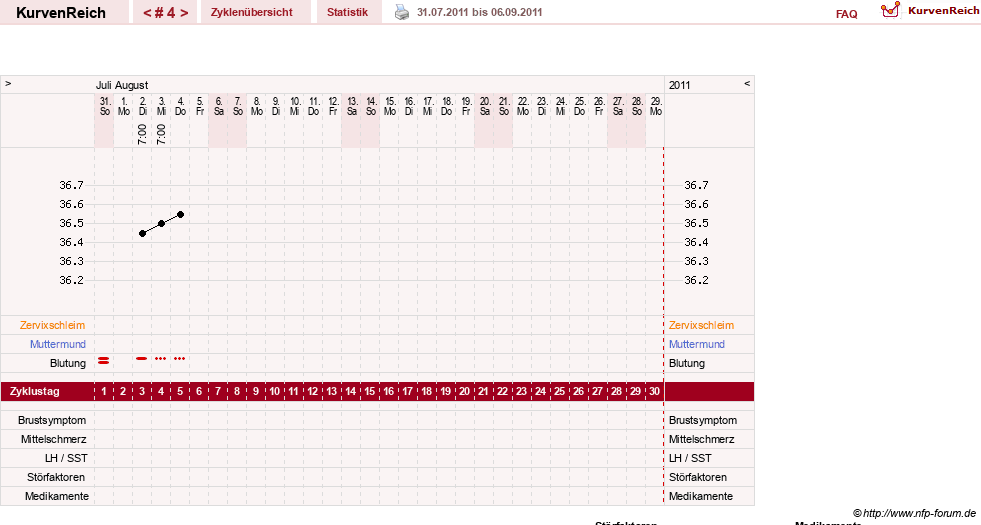
Task: Click the right-side LH / SST label
Action: point(690,458)
